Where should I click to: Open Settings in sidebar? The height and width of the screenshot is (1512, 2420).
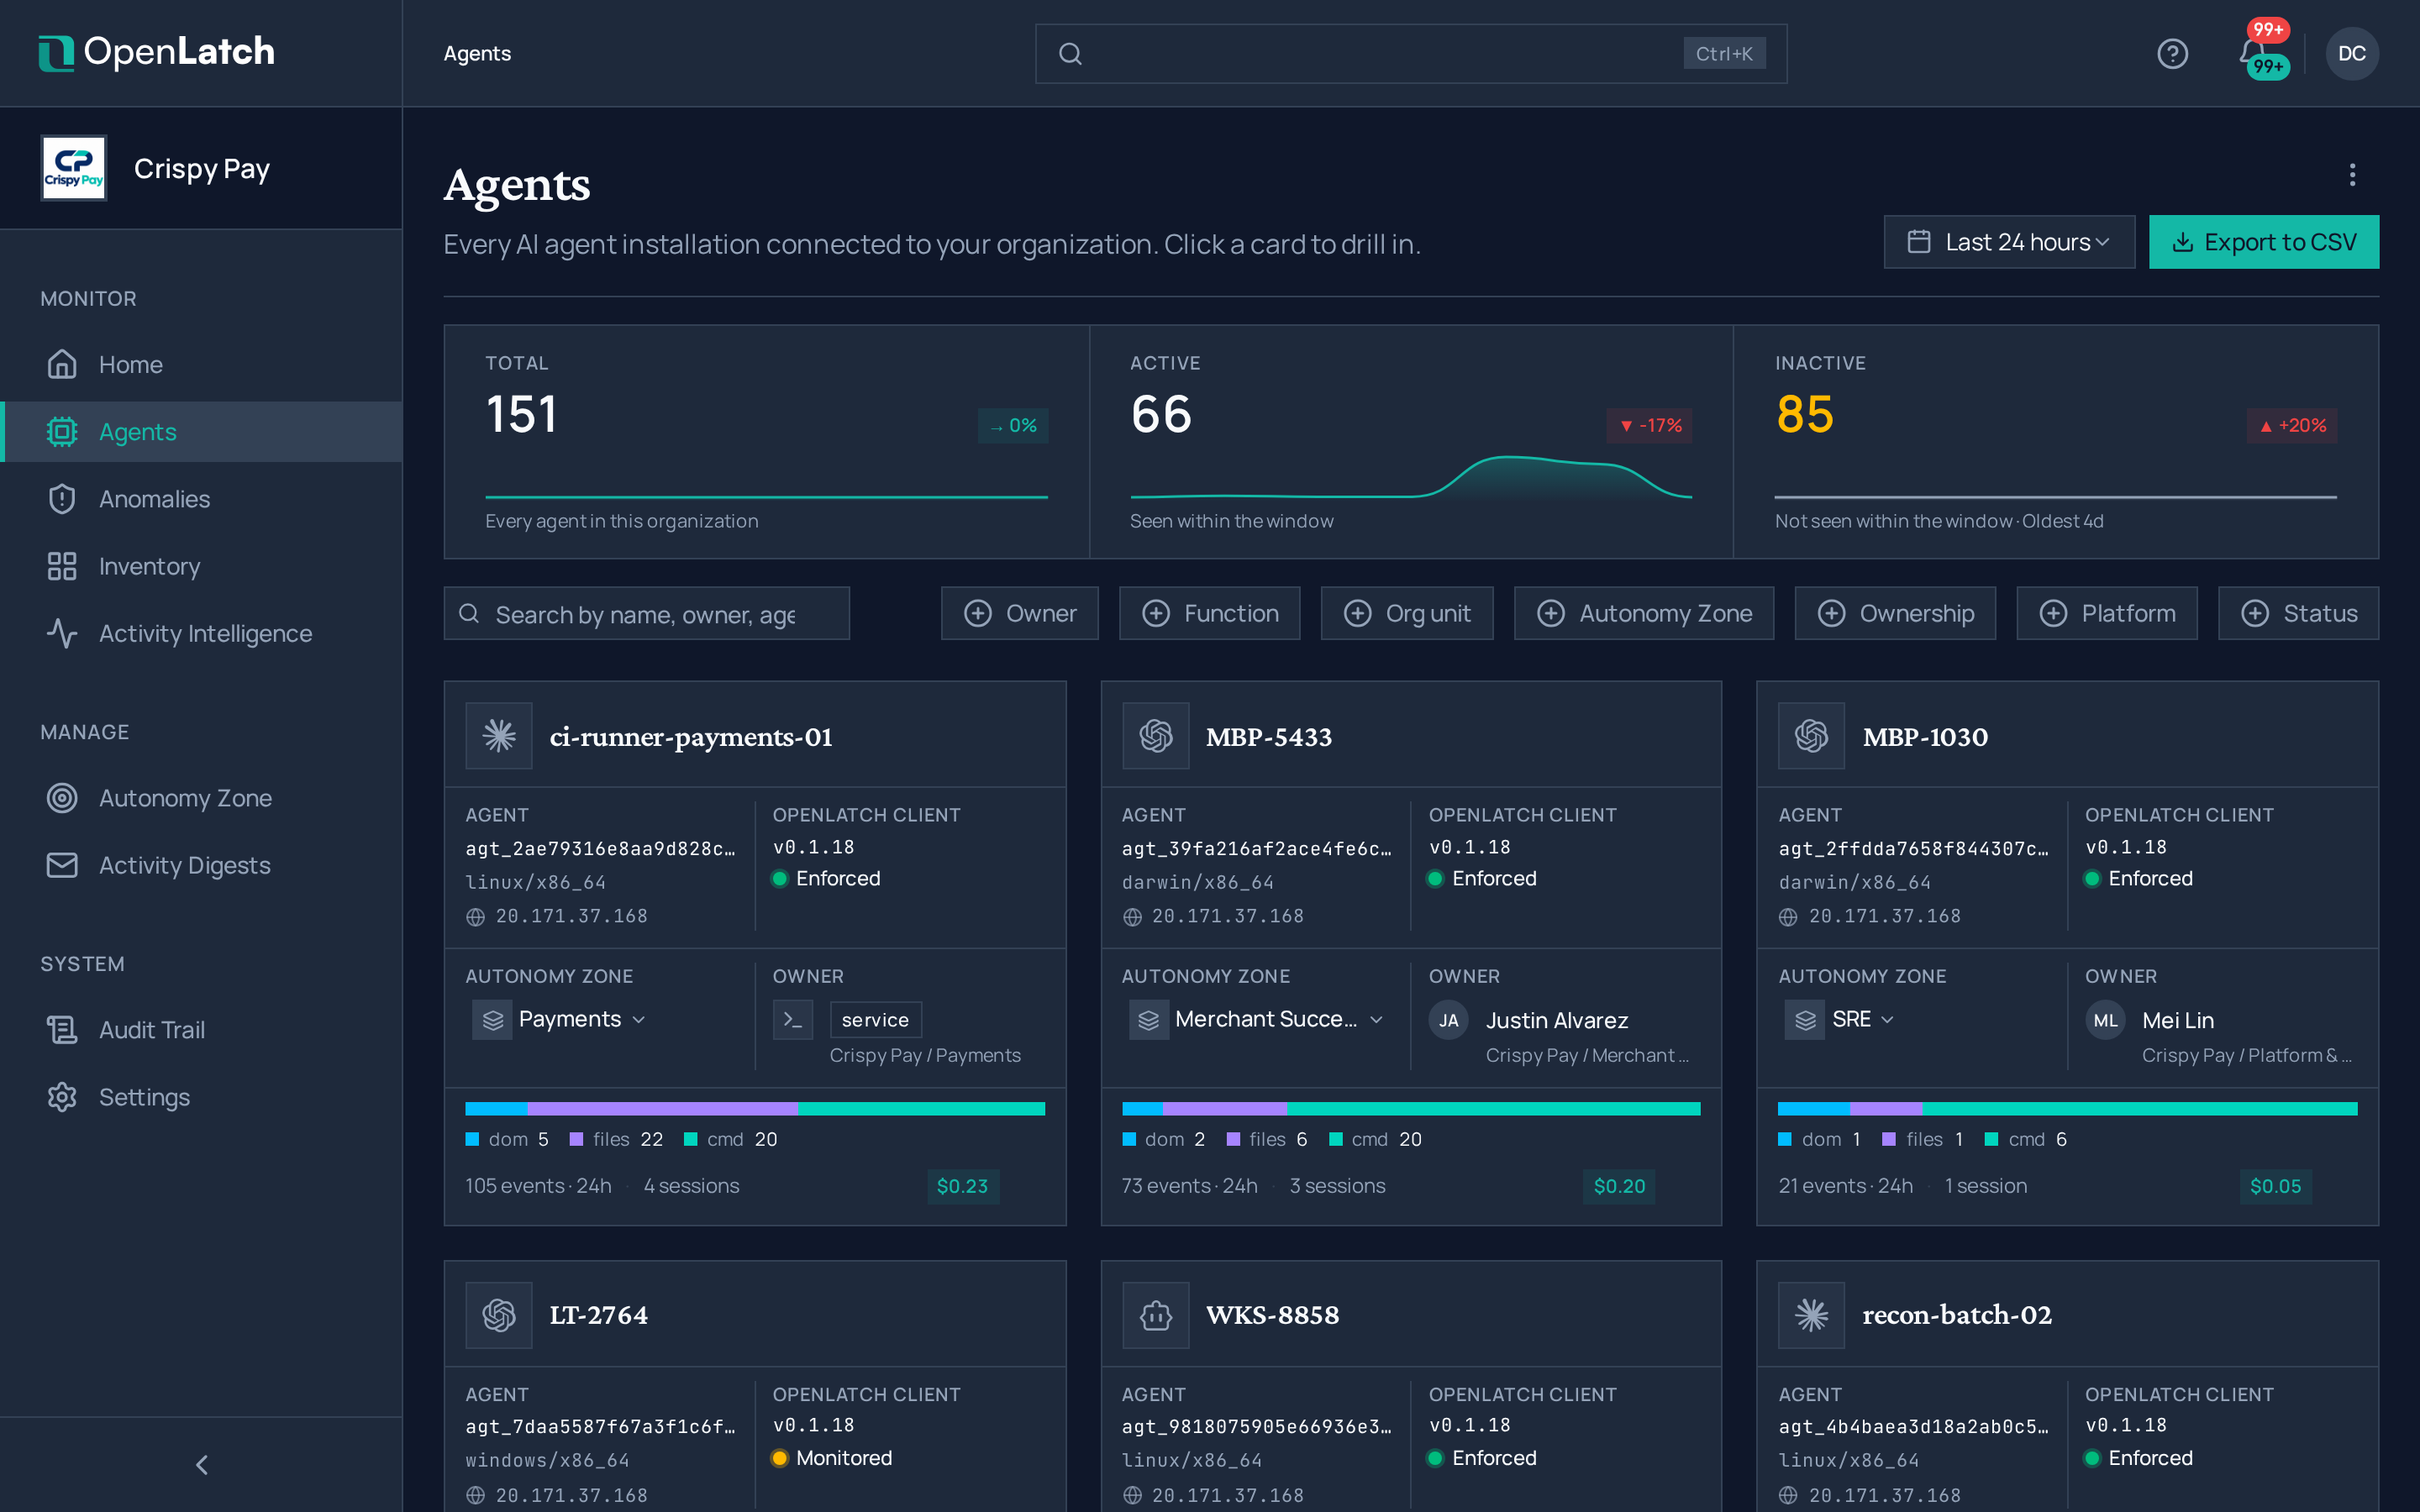coord(201,1097)
